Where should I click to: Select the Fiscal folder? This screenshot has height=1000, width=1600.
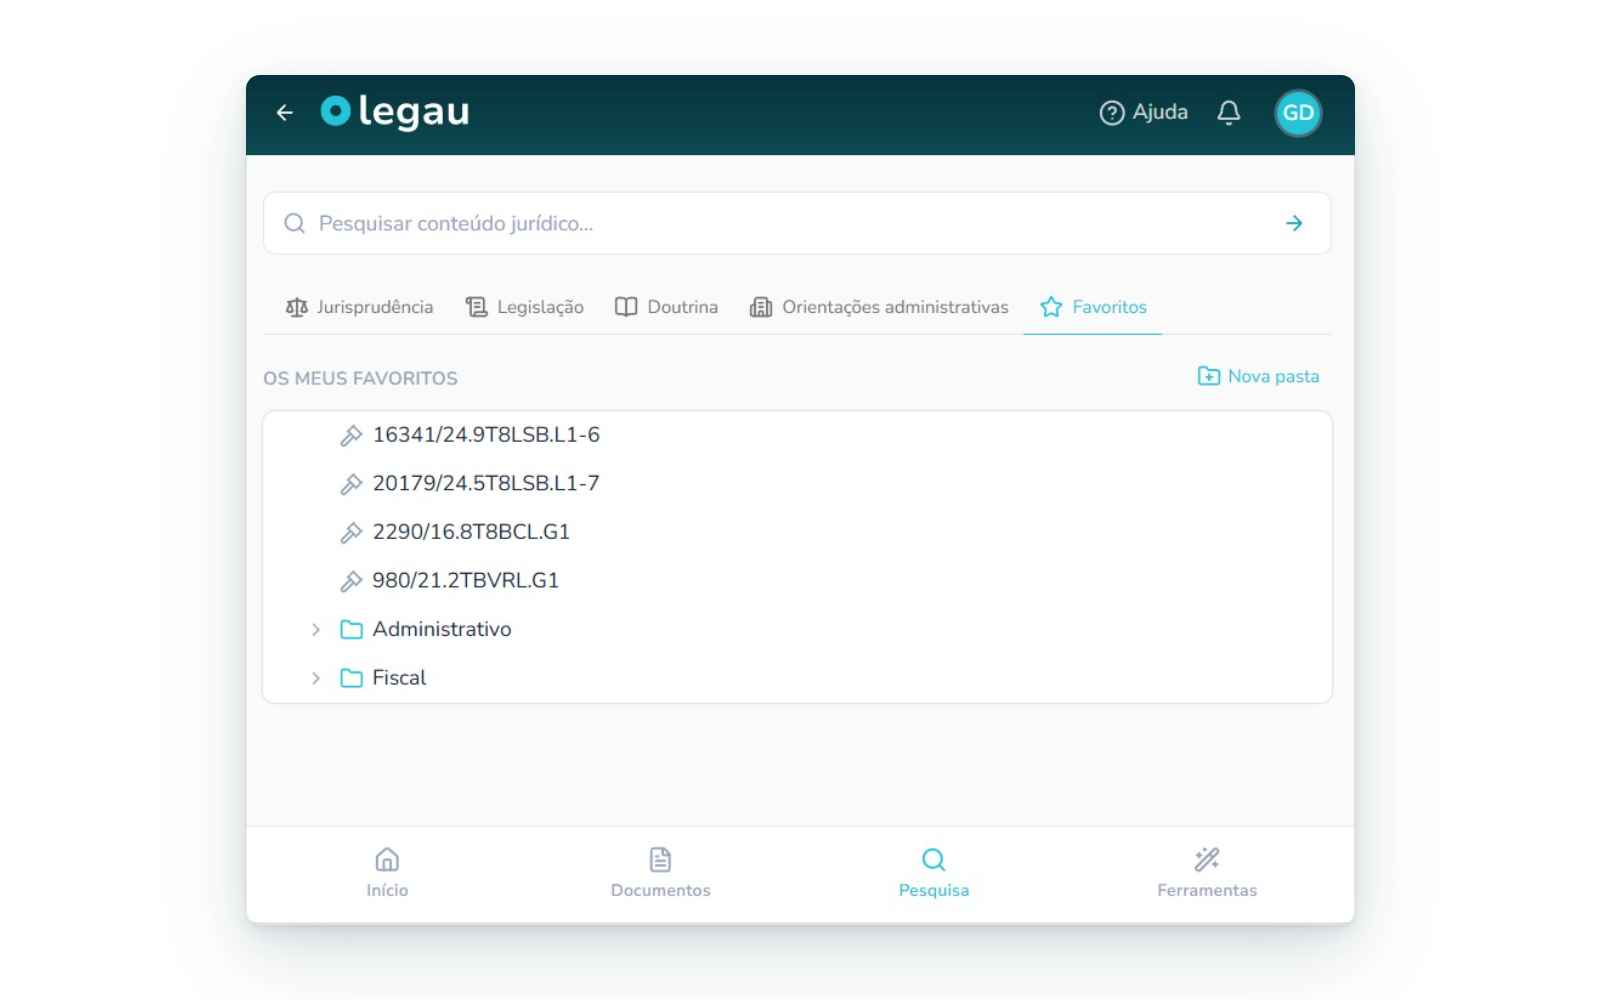(399, 678)
